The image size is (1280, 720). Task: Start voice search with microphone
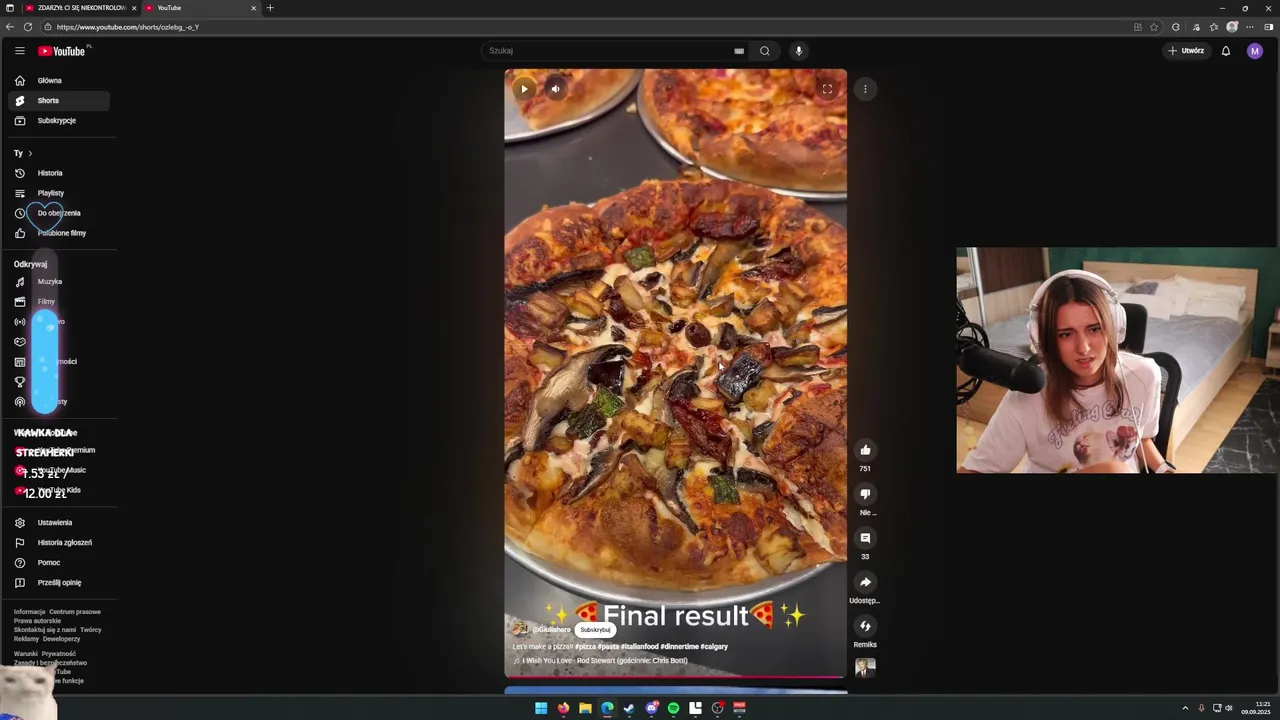[798, 51]
